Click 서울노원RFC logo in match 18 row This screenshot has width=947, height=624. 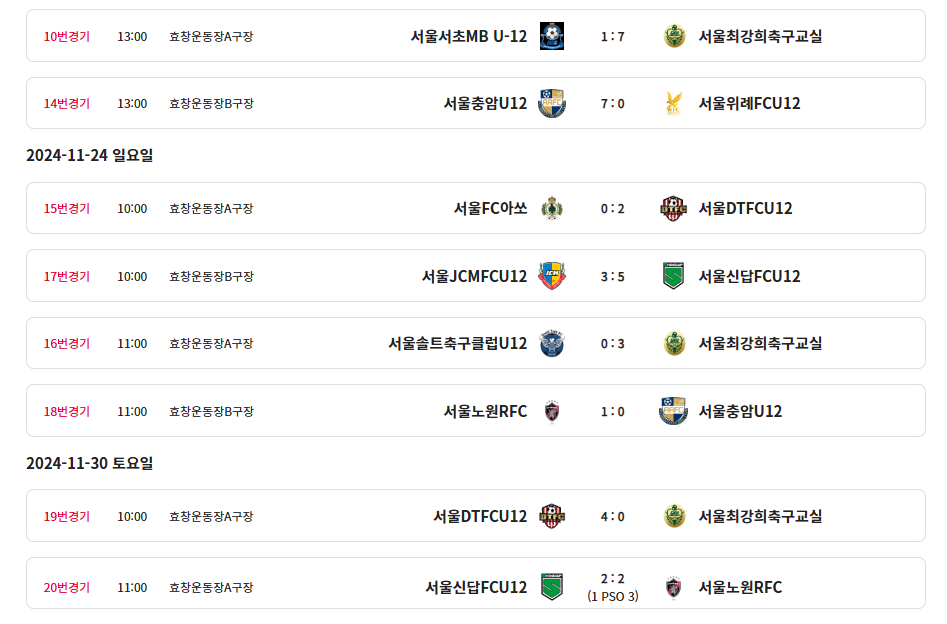tap(551, 411)
